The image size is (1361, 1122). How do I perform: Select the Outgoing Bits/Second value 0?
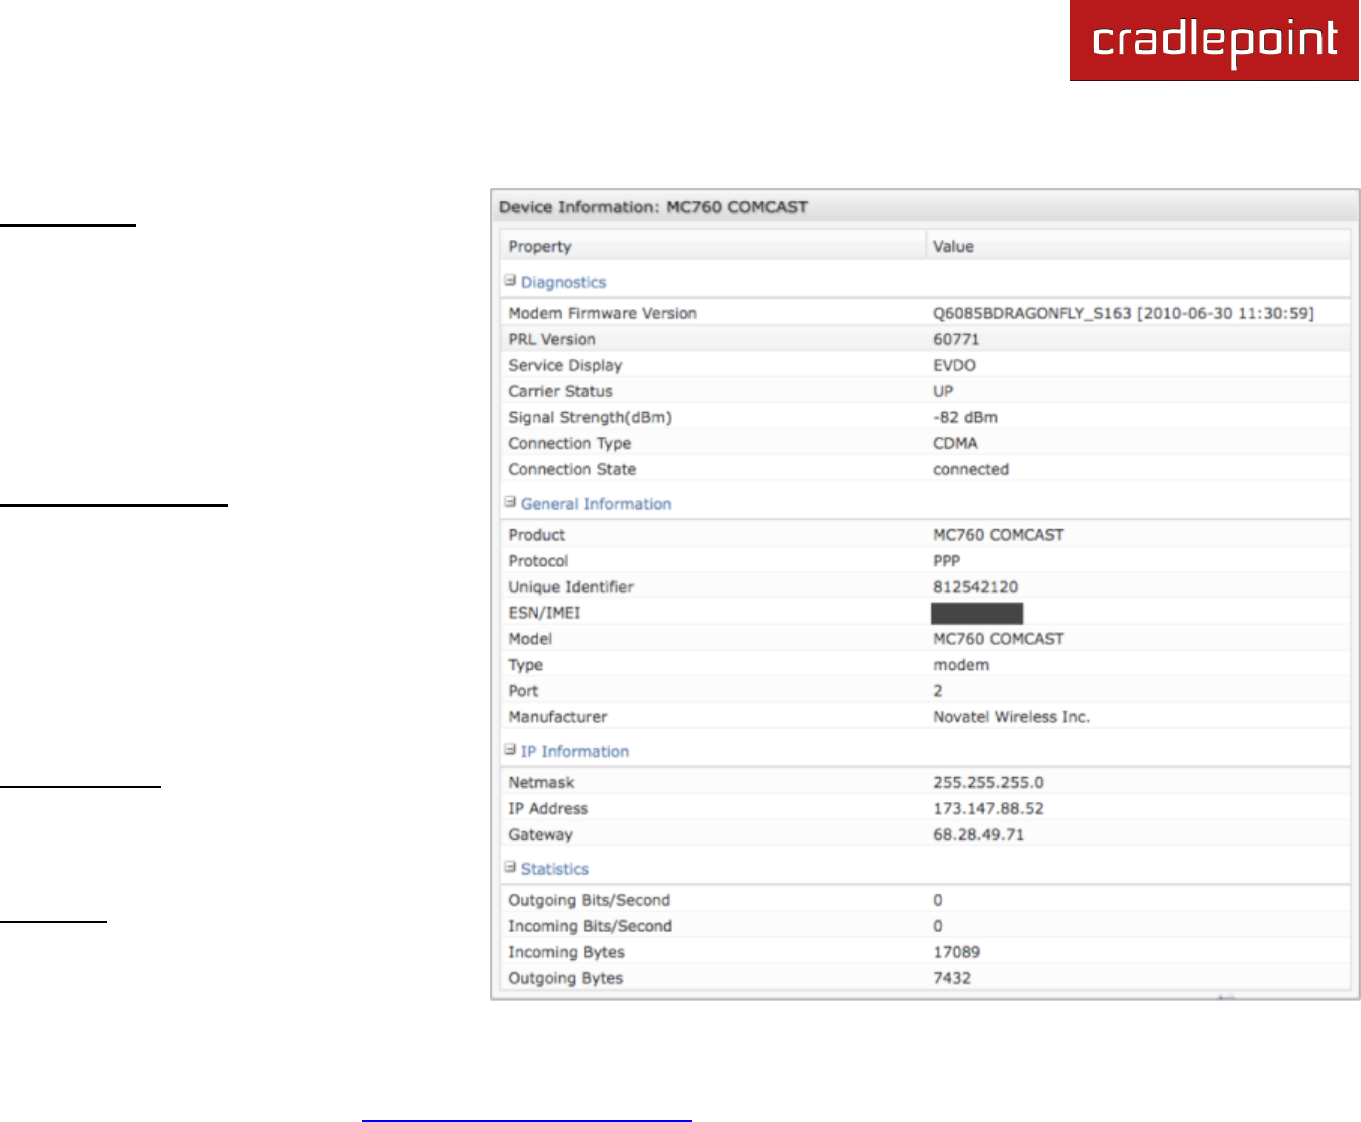(x=938, y=900)
